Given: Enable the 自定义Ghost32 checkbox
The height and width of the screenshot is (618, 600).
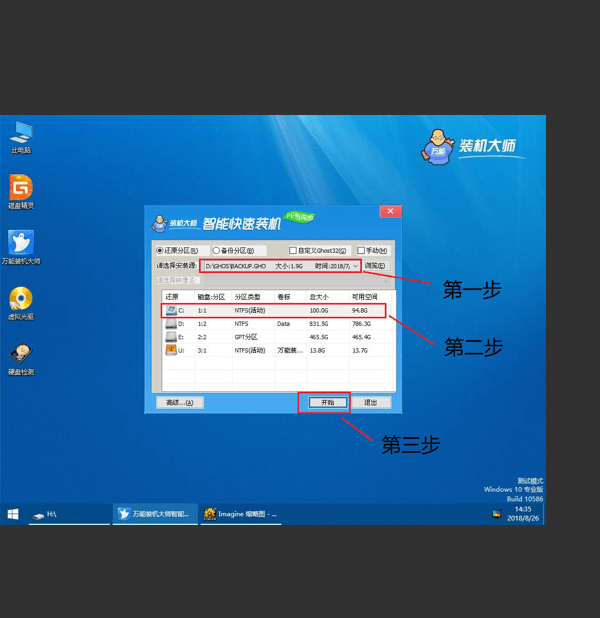Looking at the screenshot, I should [x=291, y=250].
